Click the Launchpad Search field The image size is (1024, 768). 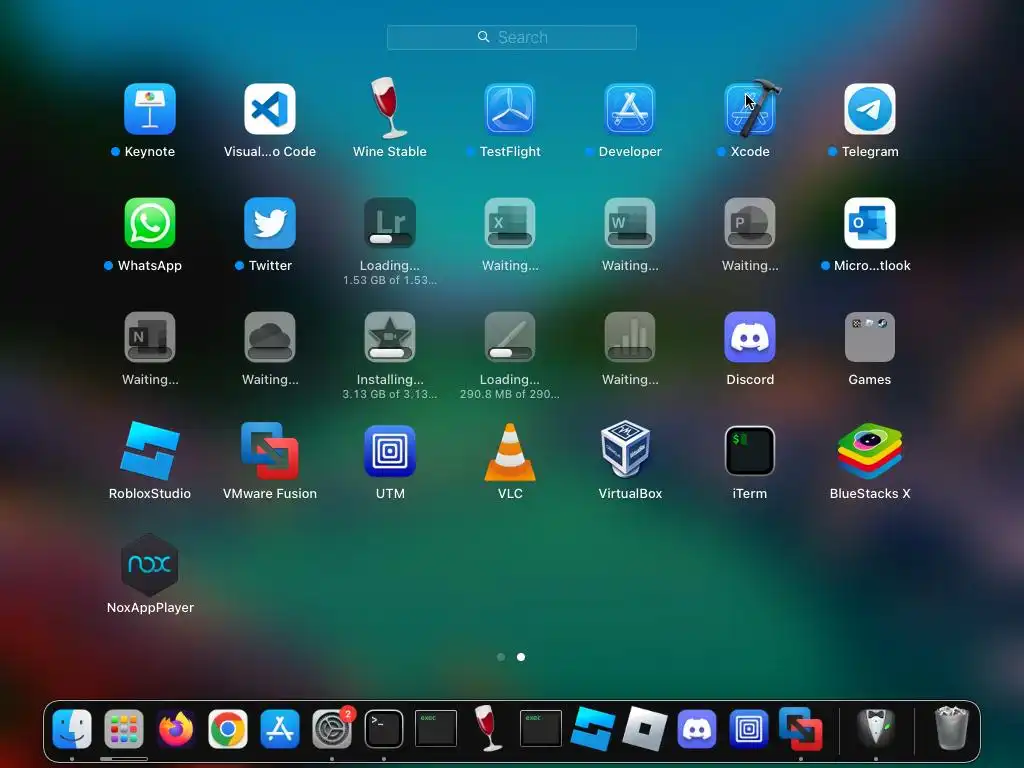click(x=511, y=37)
